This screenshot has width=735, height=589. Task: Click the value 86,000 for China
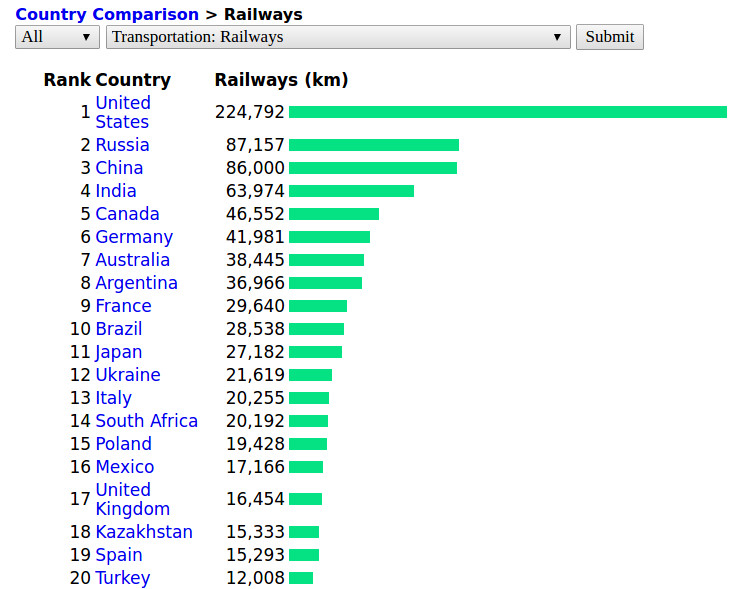[x=255, y=168]
